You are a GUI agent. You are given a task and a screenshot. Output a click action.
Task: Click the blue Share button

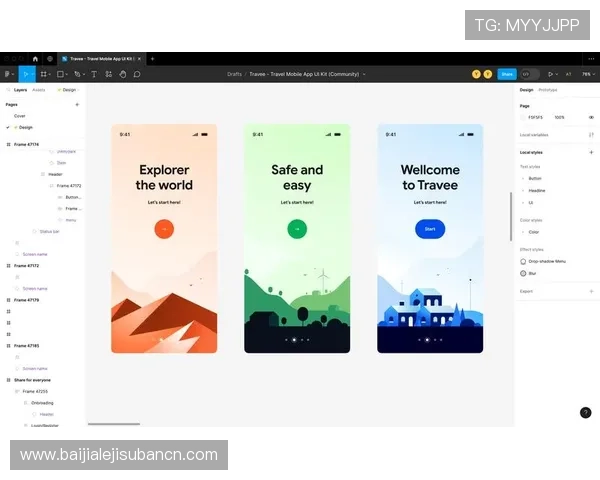(507, 74)
